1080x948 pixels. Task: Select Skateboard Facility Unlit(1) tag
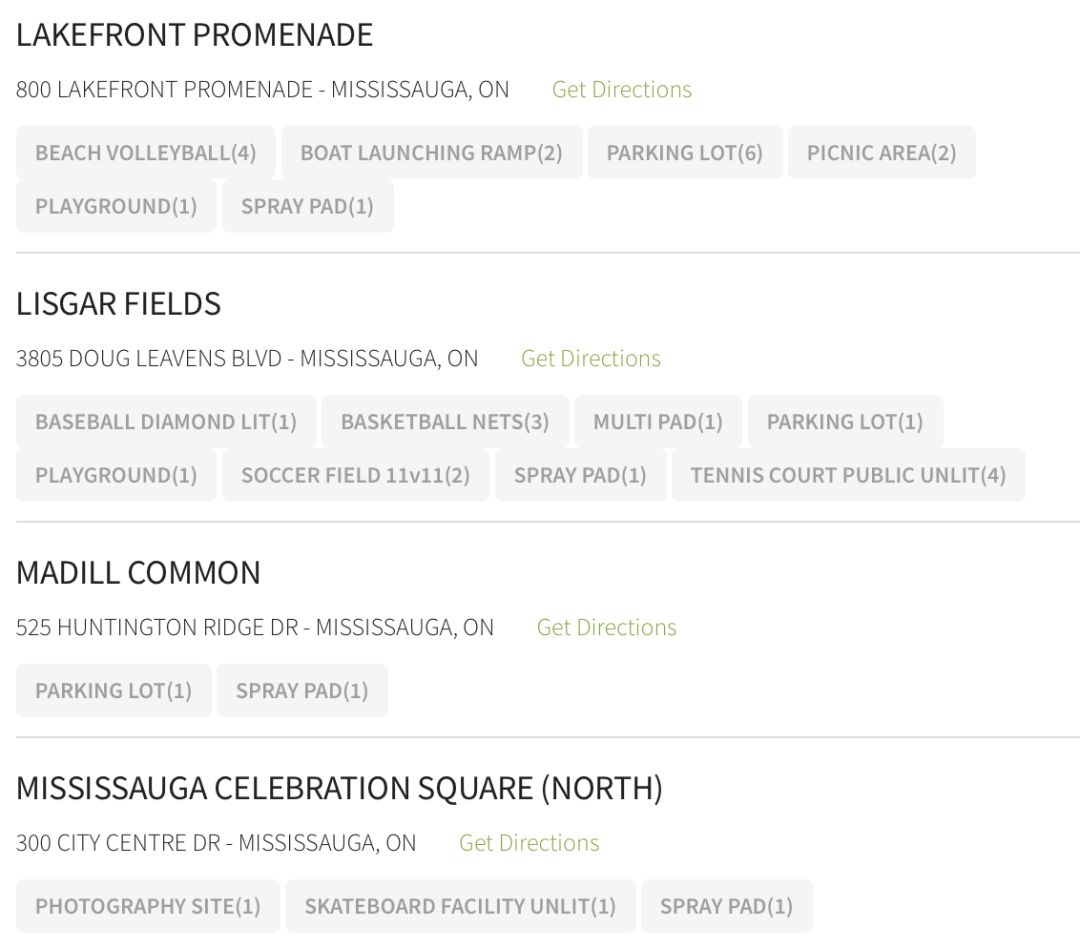(x=460, y=906)
